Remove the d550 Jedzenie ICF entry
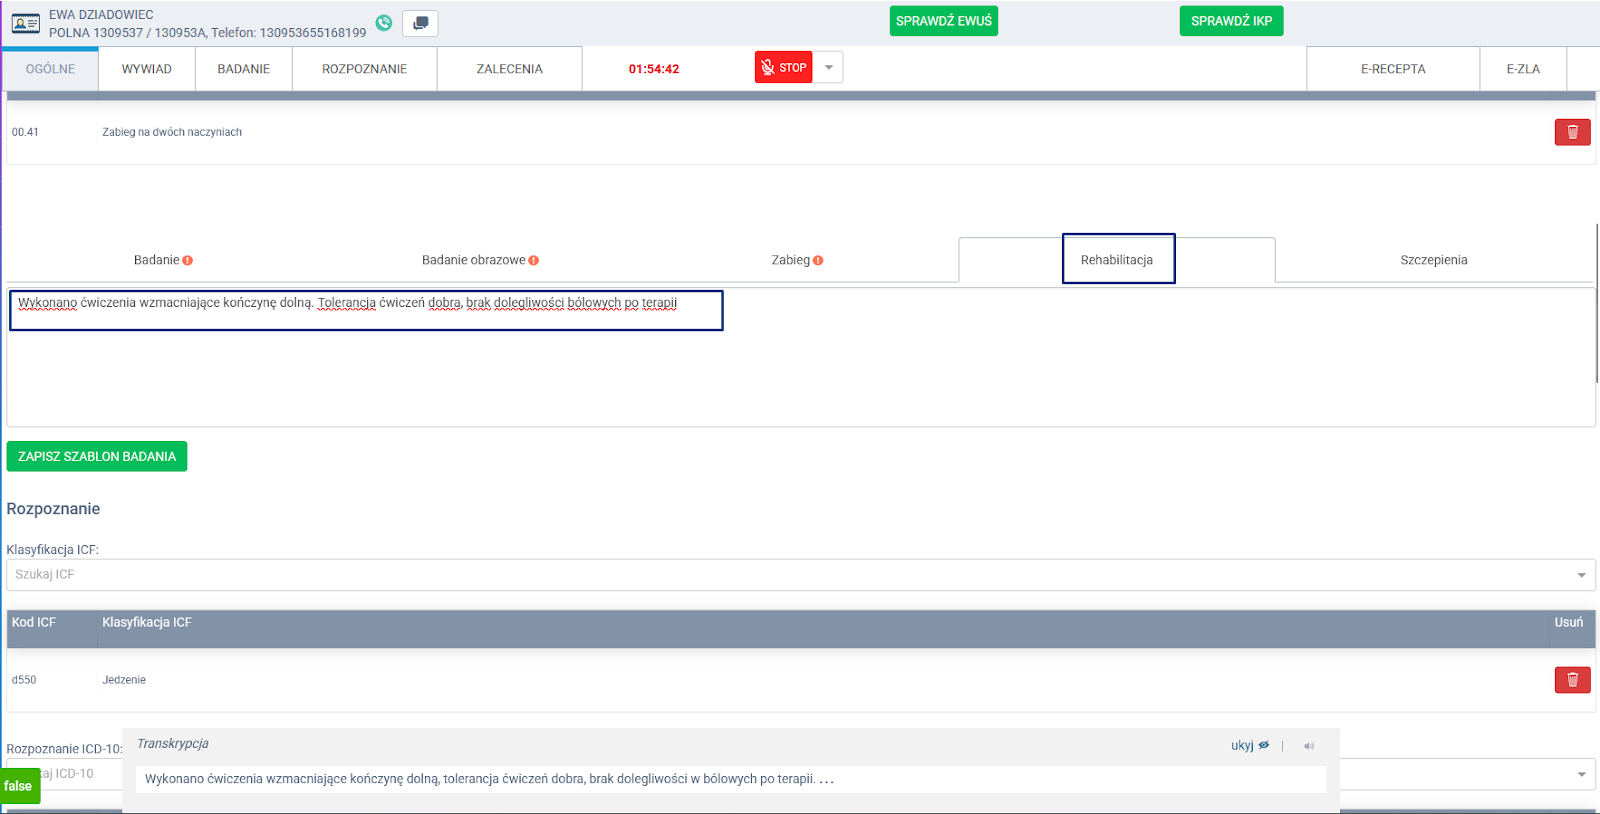1600x814 pixels. pos(1572,680)
